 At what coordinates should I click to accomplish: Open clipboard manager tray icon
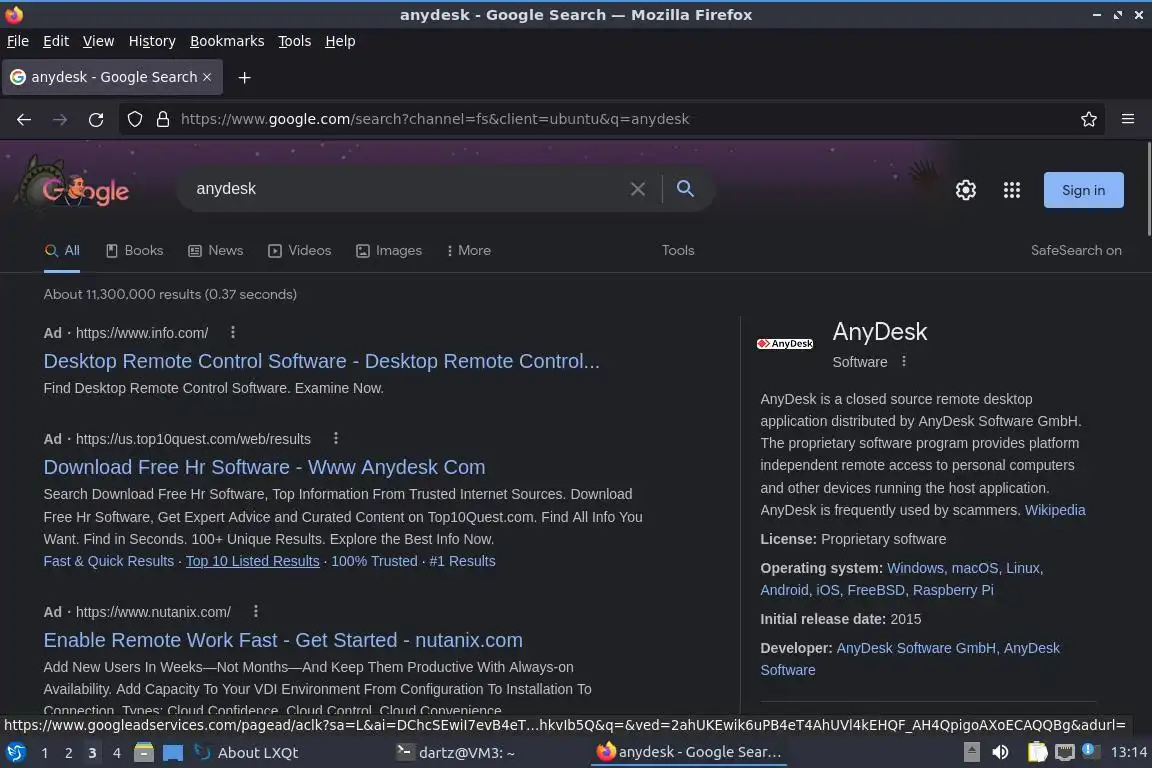click(1037, 752)
